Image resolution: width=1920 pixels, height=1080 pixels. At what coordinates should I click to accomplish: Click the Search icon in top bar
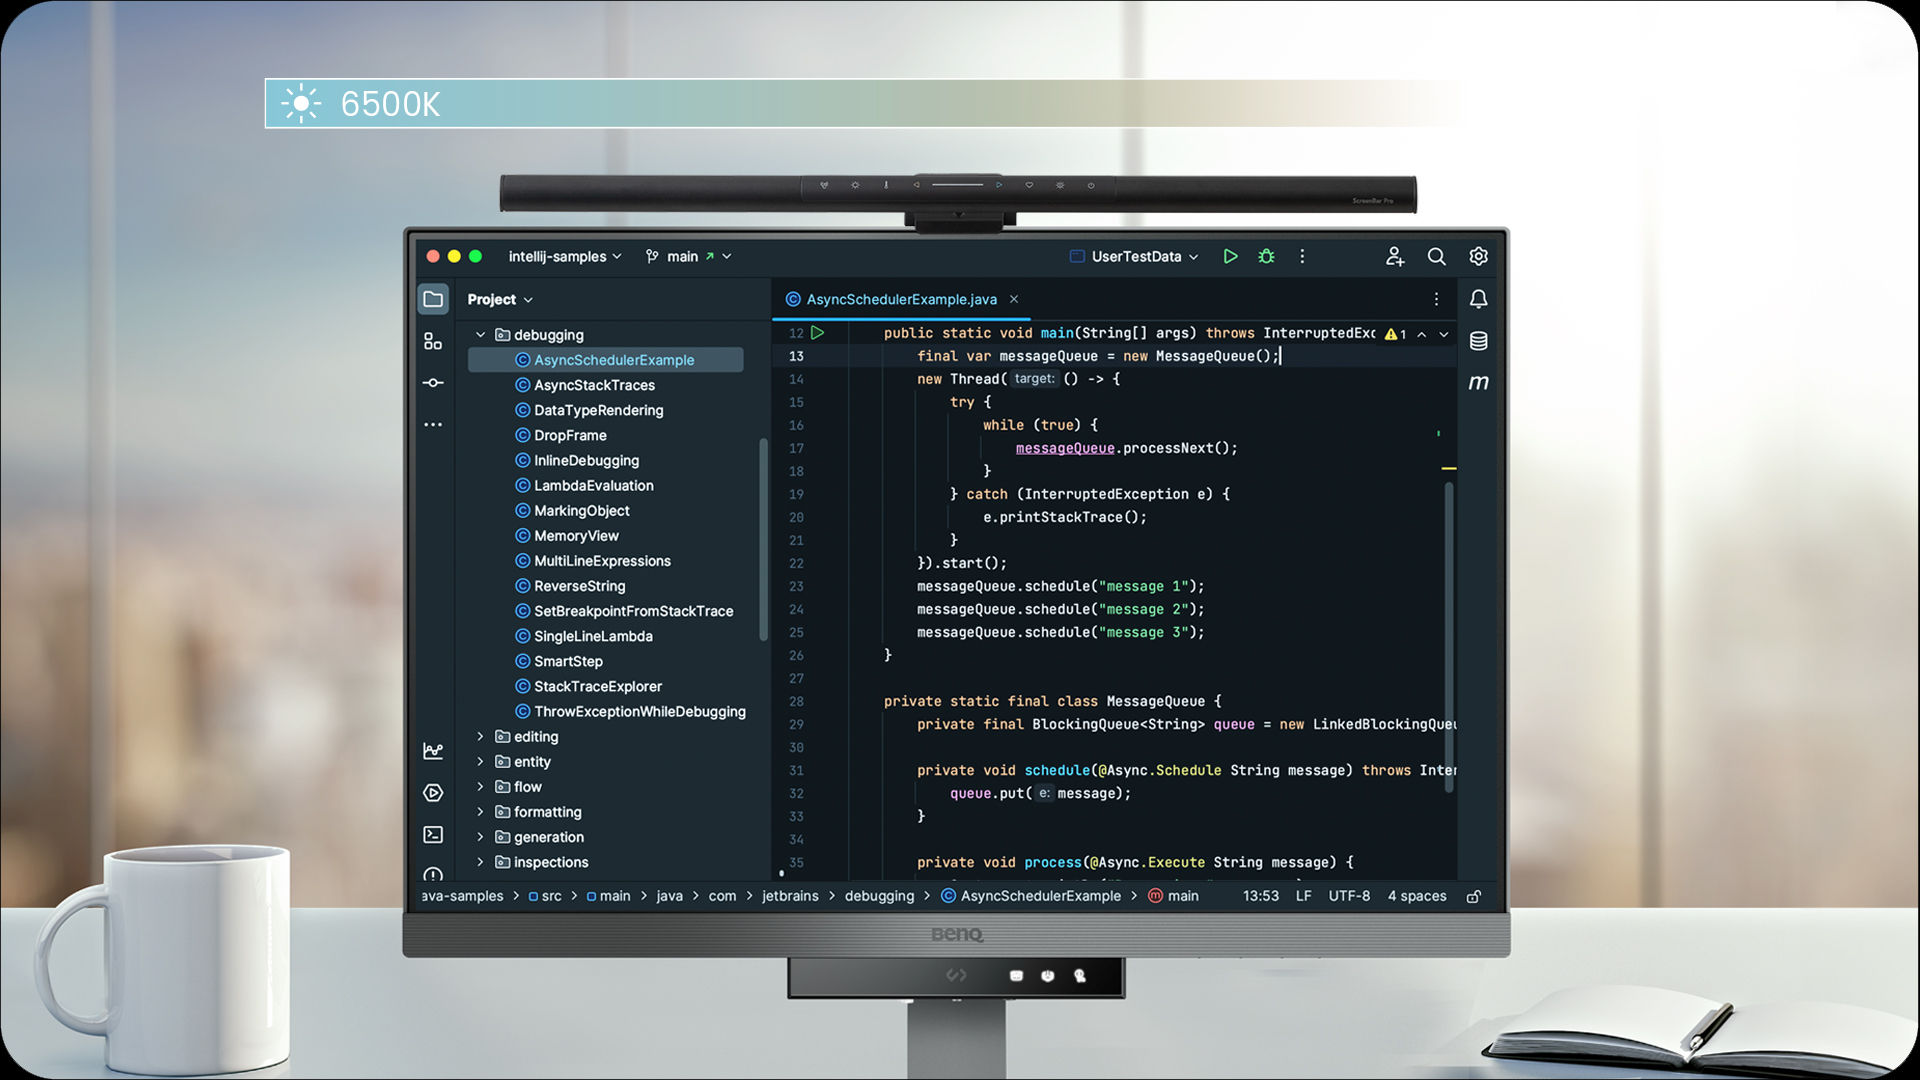pyautogui.click(x=1436, y=256)
